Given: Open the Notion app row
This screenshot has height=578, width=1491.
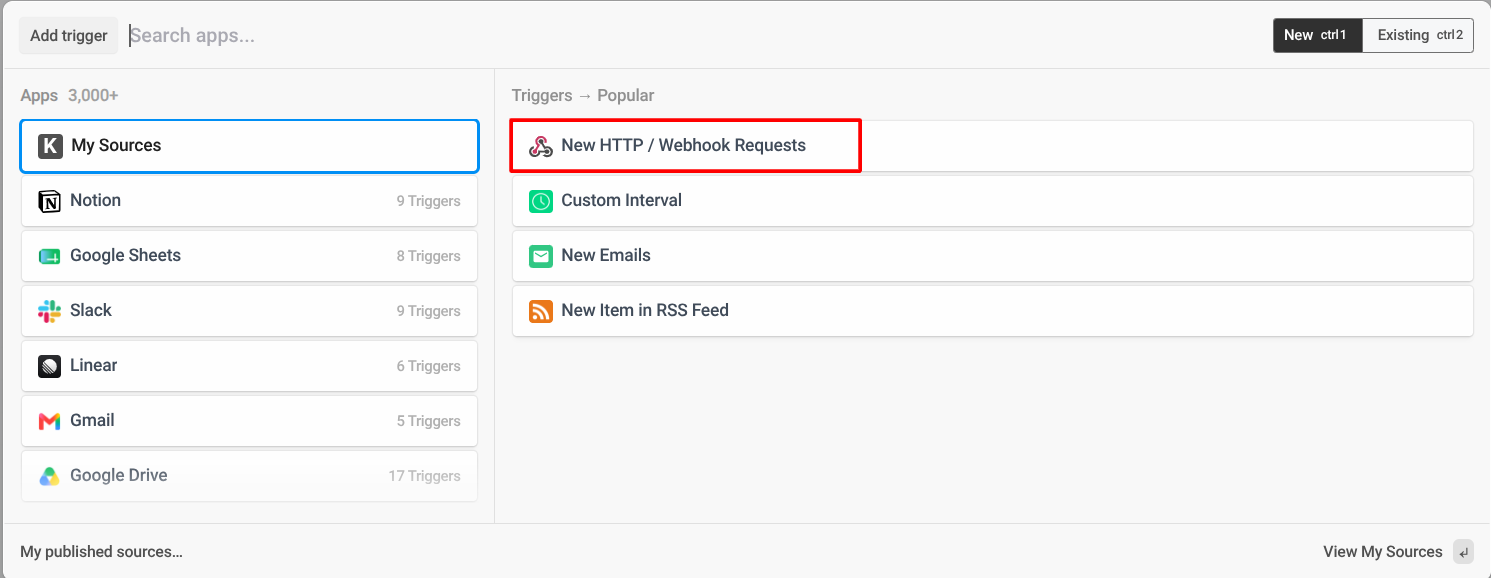Looking at the screenshot, I should (249, 201).
